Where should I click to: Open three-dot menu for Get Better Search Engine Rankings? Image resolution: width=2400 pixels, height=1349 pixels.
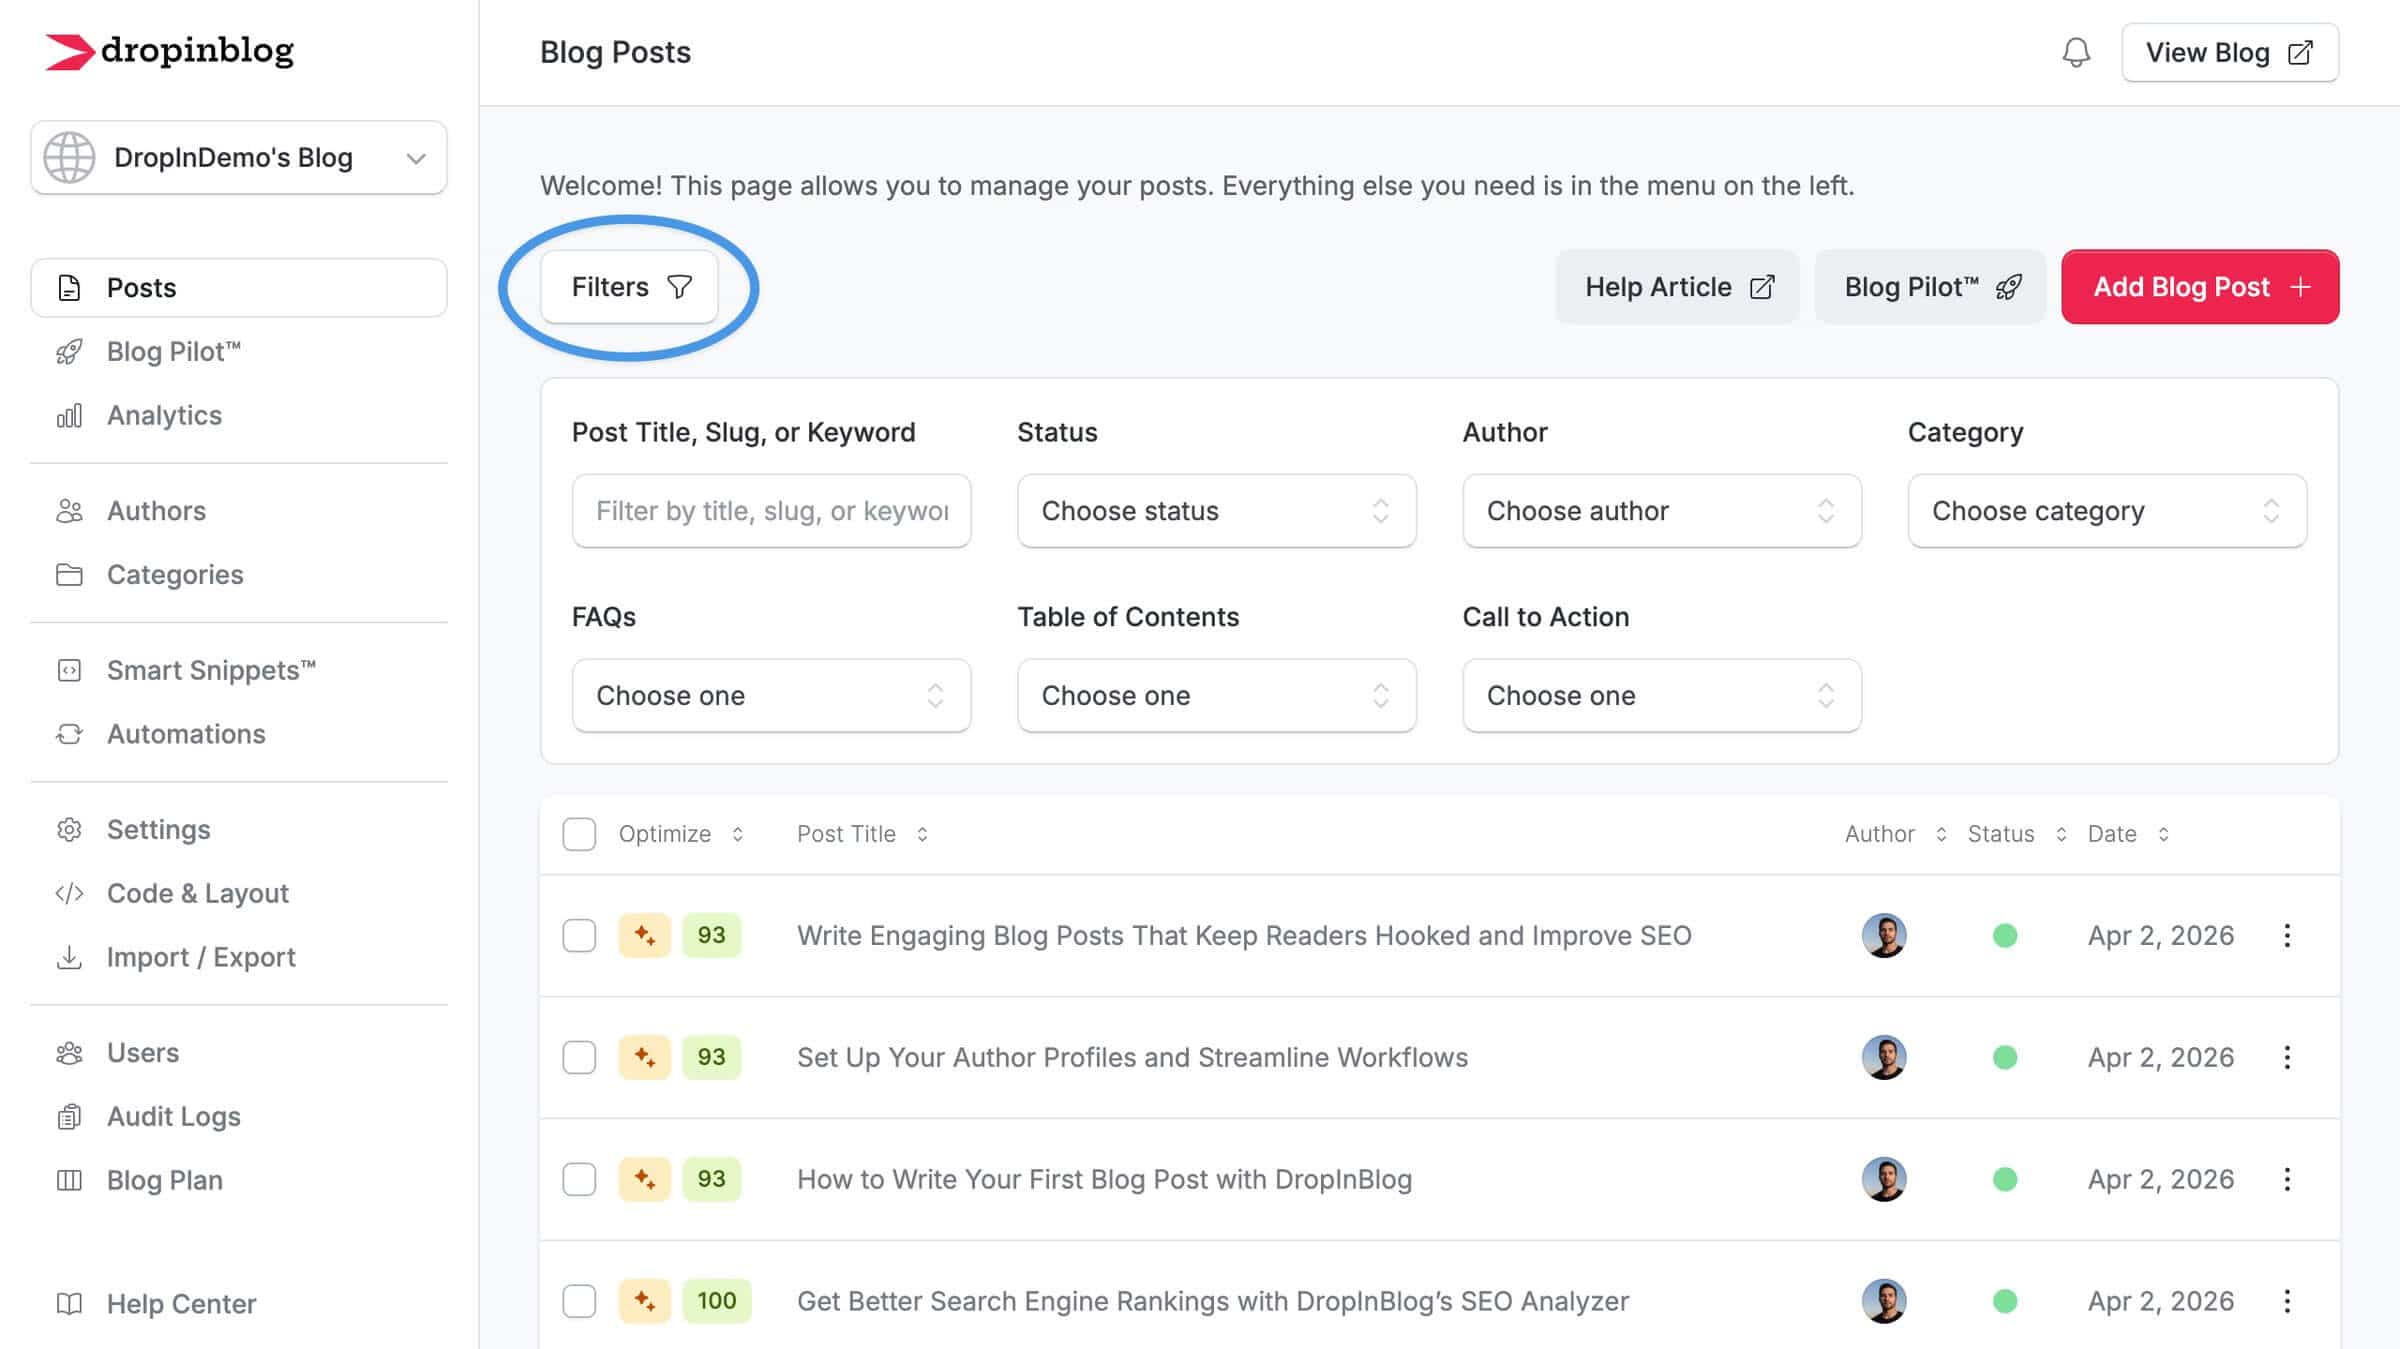(2287, 1302)
